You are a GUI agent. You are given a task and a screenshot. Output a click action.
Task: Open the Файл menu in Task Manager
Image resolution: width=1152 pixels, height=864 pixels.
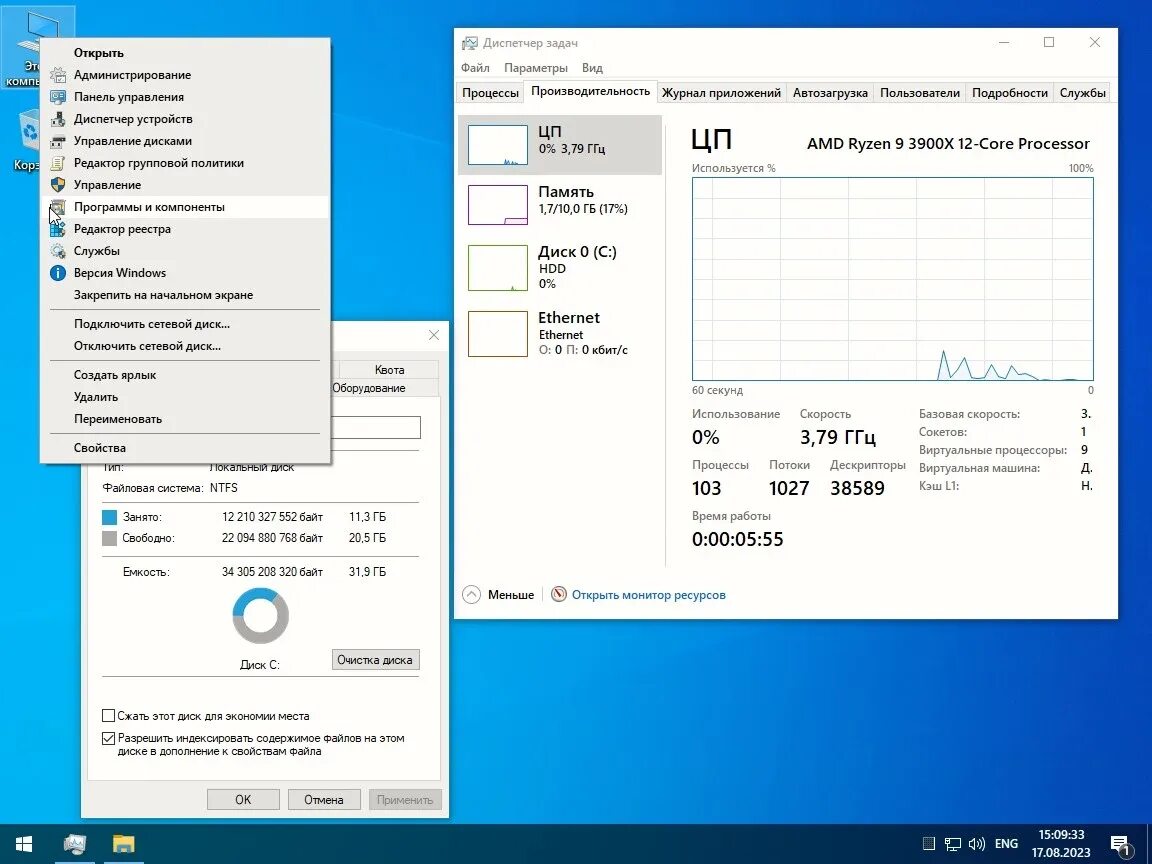475,68
